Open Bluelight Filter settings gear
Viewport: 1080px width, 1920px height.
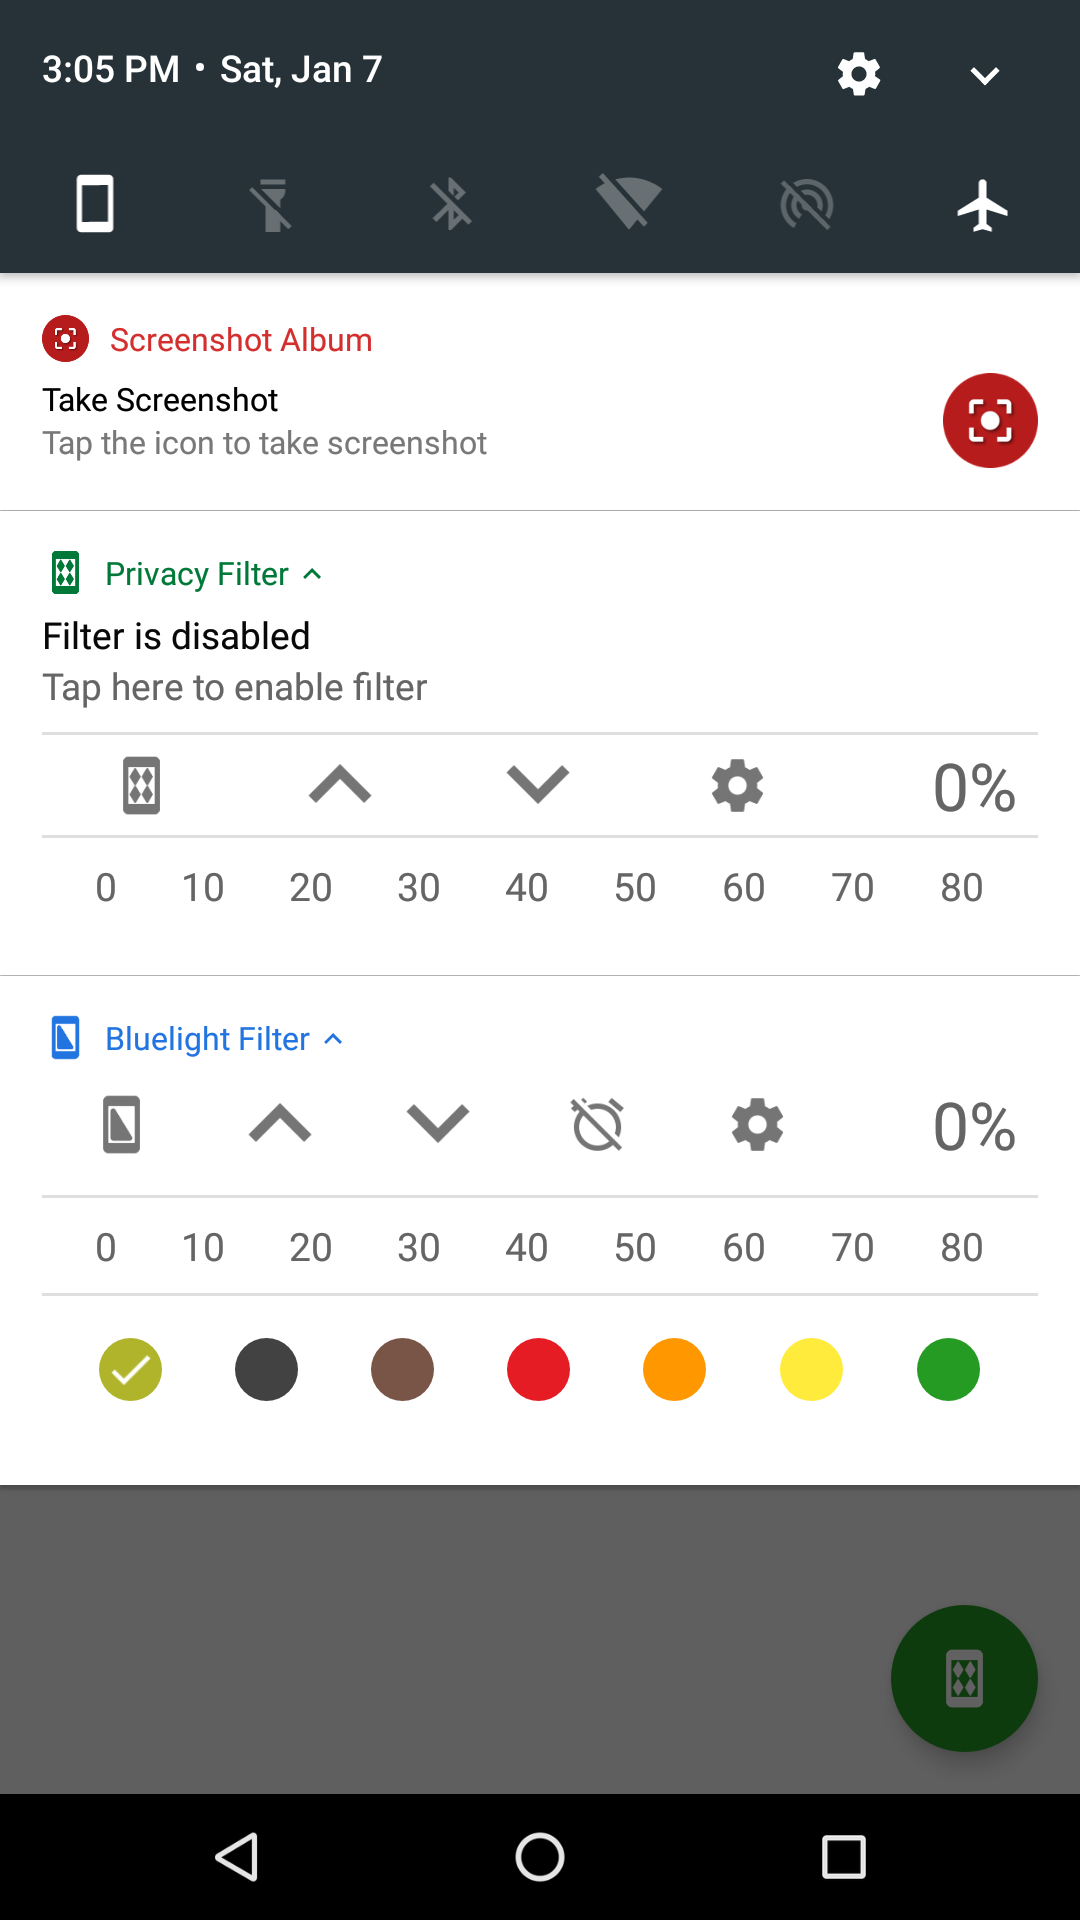click(758, 1125)
